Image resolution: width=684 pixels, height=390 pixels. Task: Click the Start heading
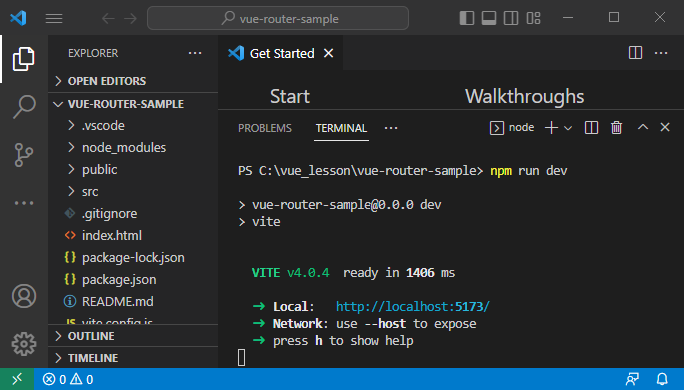(290, 96)
